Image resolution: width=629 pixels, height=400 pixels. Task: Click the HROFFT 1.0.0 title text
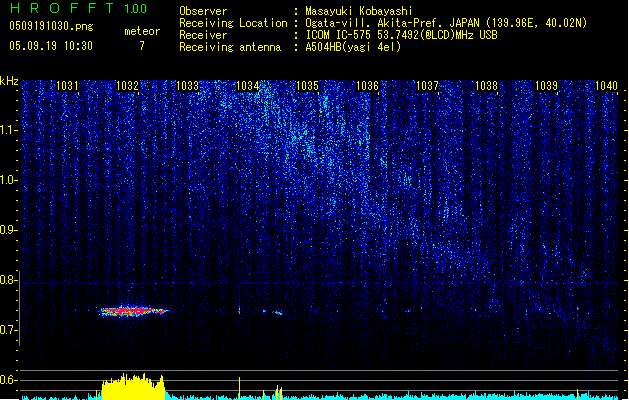[x=78, y=8]
